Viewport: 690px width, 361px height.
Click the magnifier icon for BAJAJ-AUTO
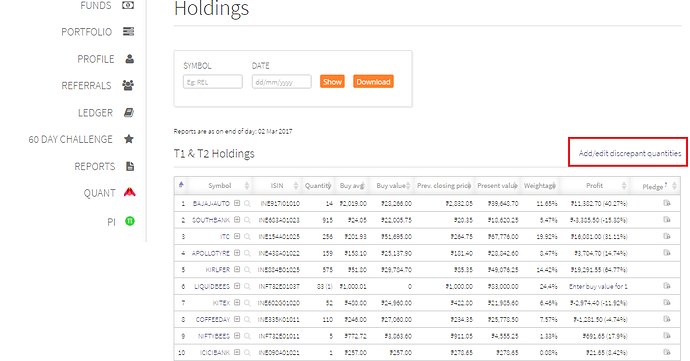point(247,204)
